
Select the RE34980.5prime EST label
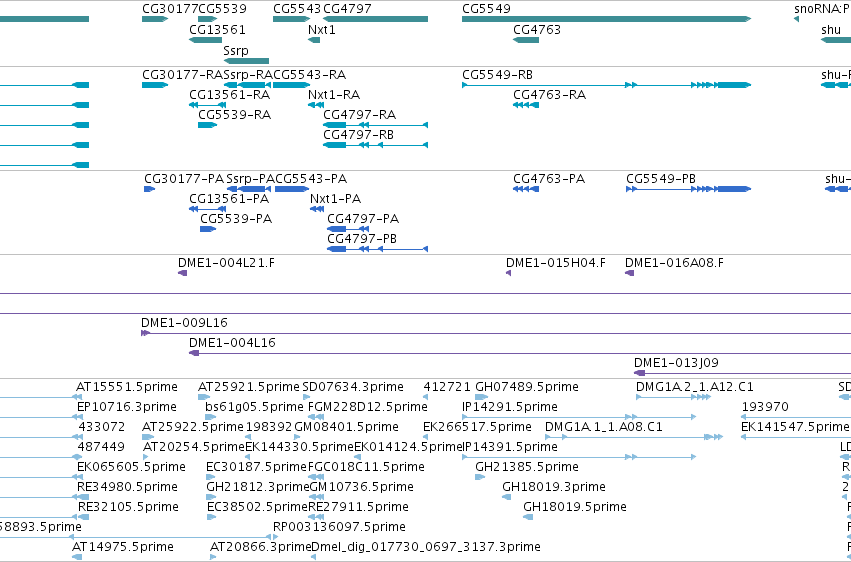tap(127, 487)
